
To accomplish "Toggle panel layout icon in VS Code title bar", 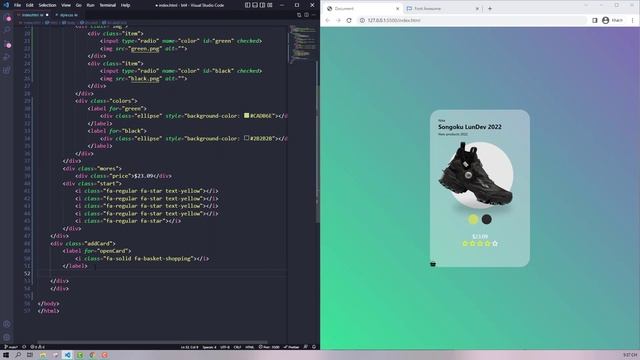I will (255, 5).
